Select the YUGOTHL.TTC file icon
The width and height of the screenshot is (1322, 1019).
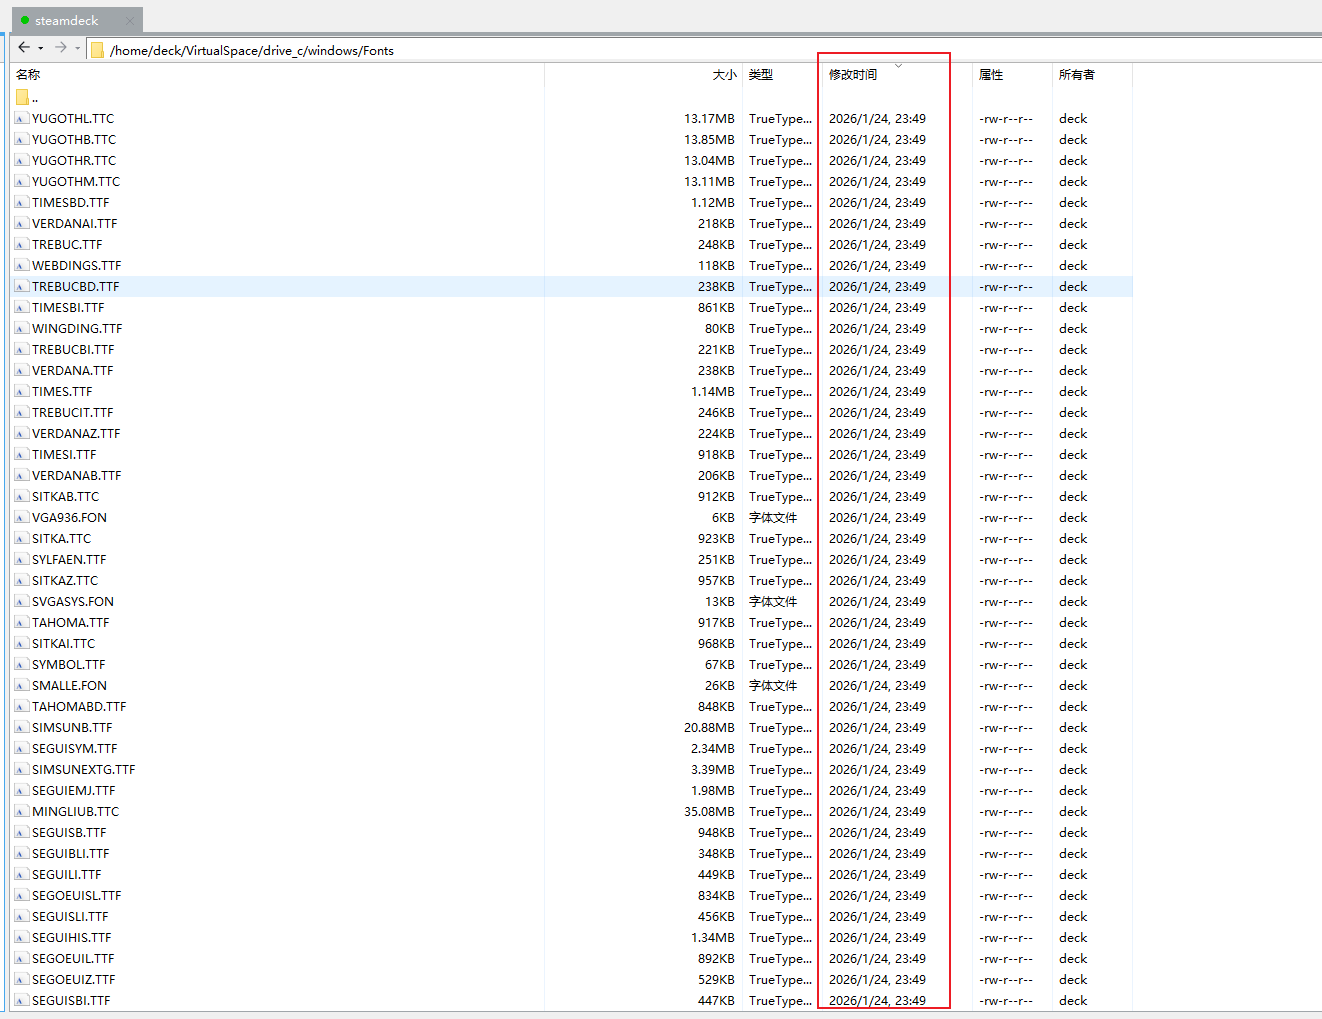coord(21,118)
